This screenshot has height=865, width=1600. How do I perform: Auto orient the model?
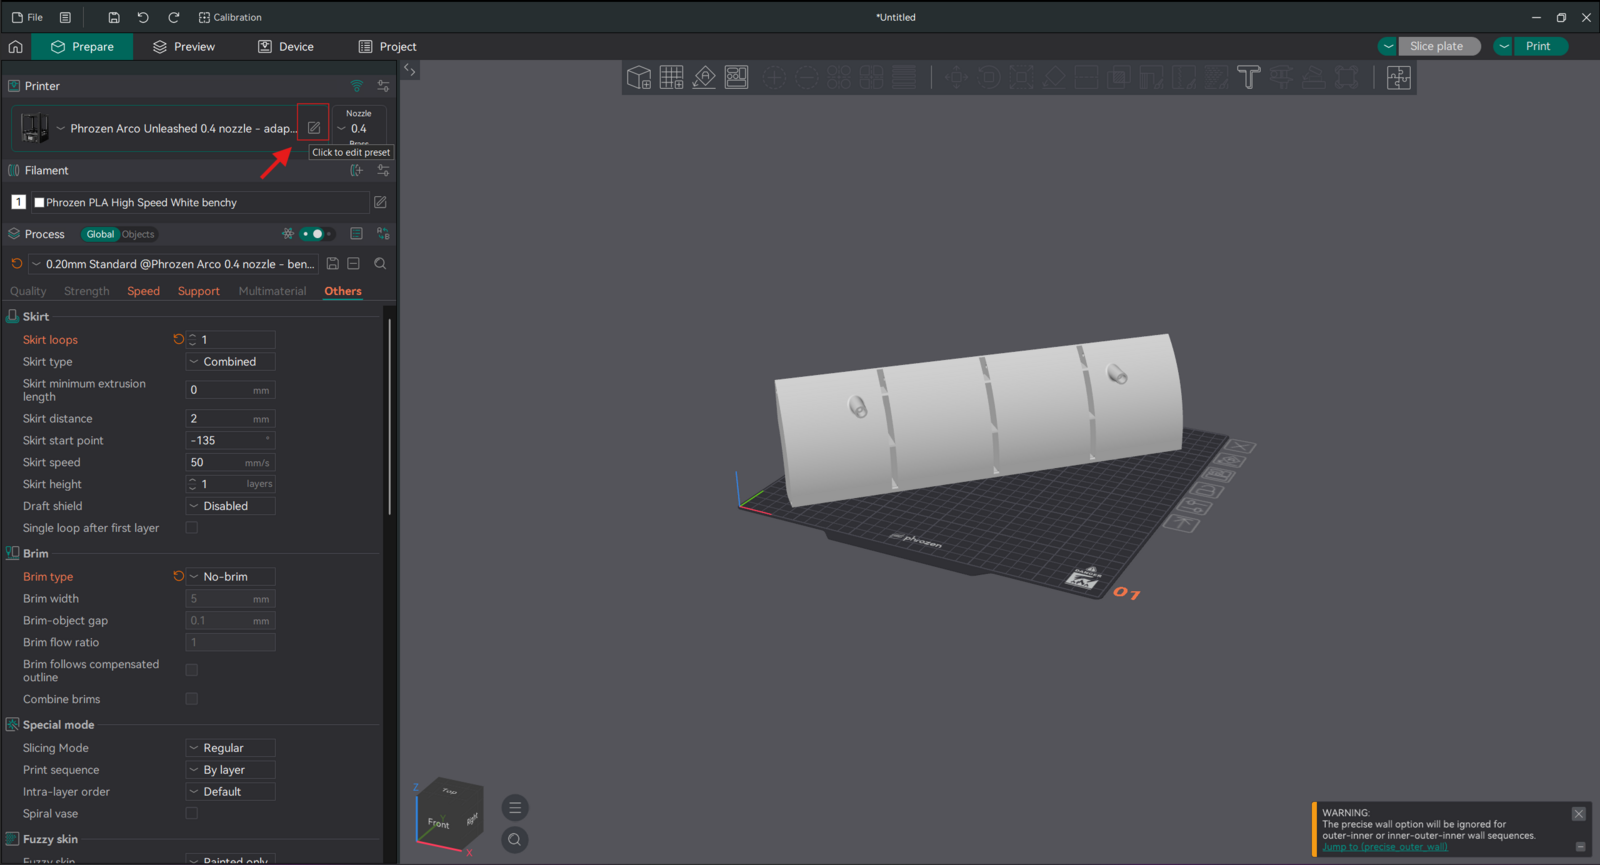tap(704, 77)
